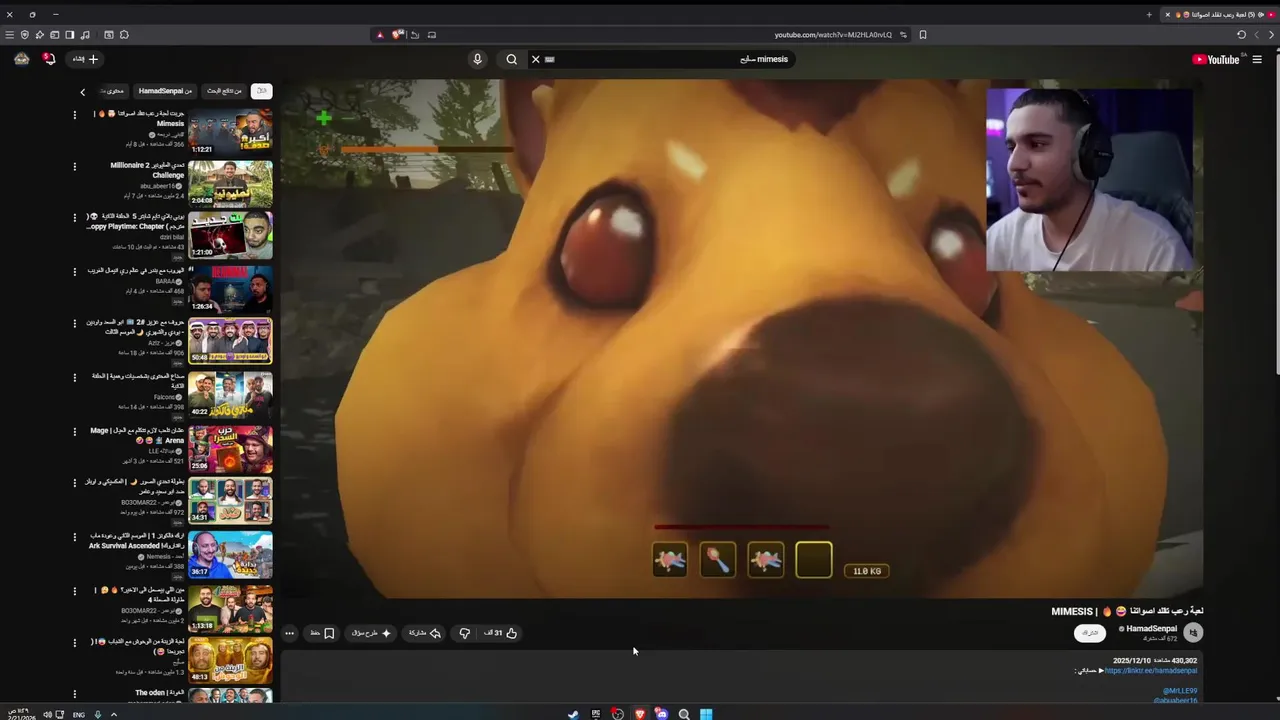Start voice search with microphone icon

pyautogui.click(x=477, y=59)
